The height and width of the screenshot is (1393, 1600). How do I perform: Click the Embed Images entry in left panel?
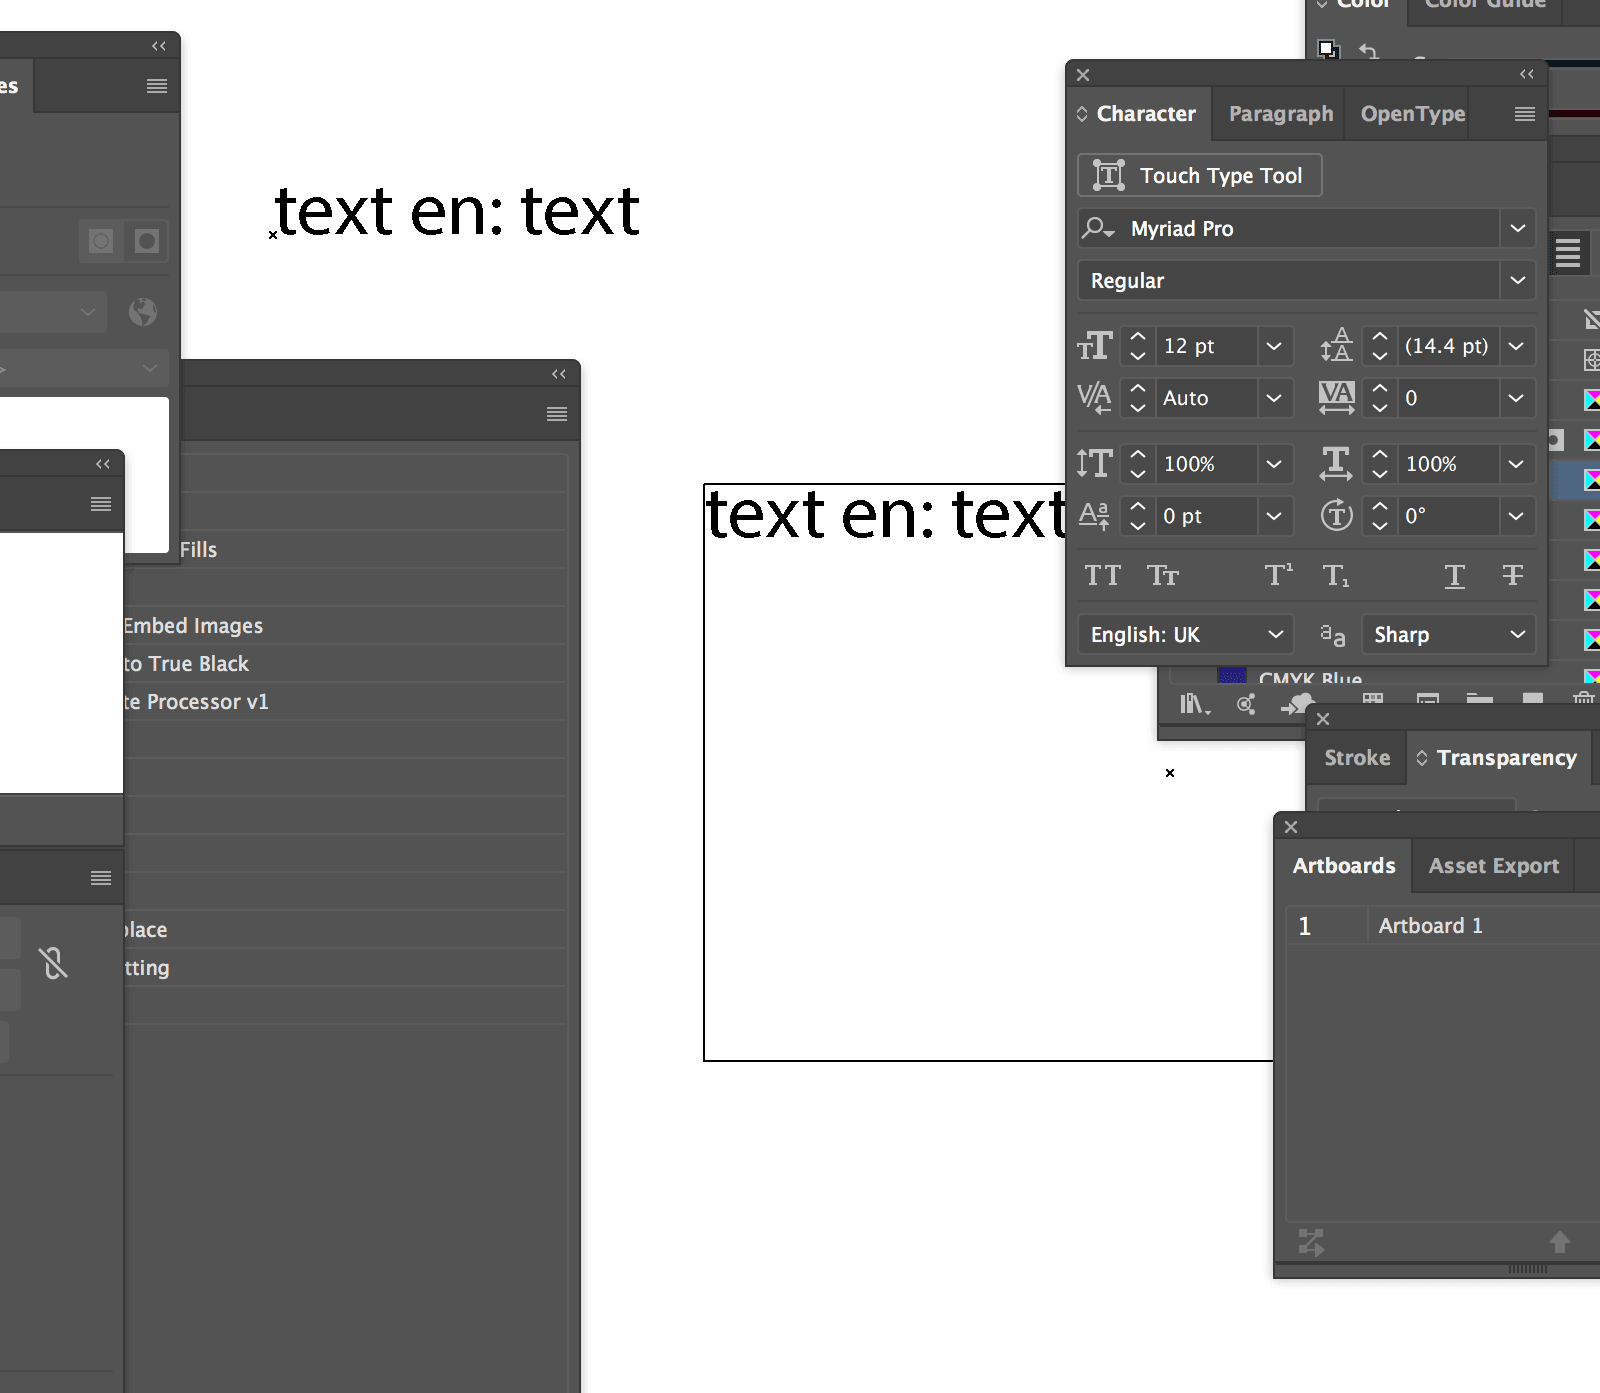[193, 626]
